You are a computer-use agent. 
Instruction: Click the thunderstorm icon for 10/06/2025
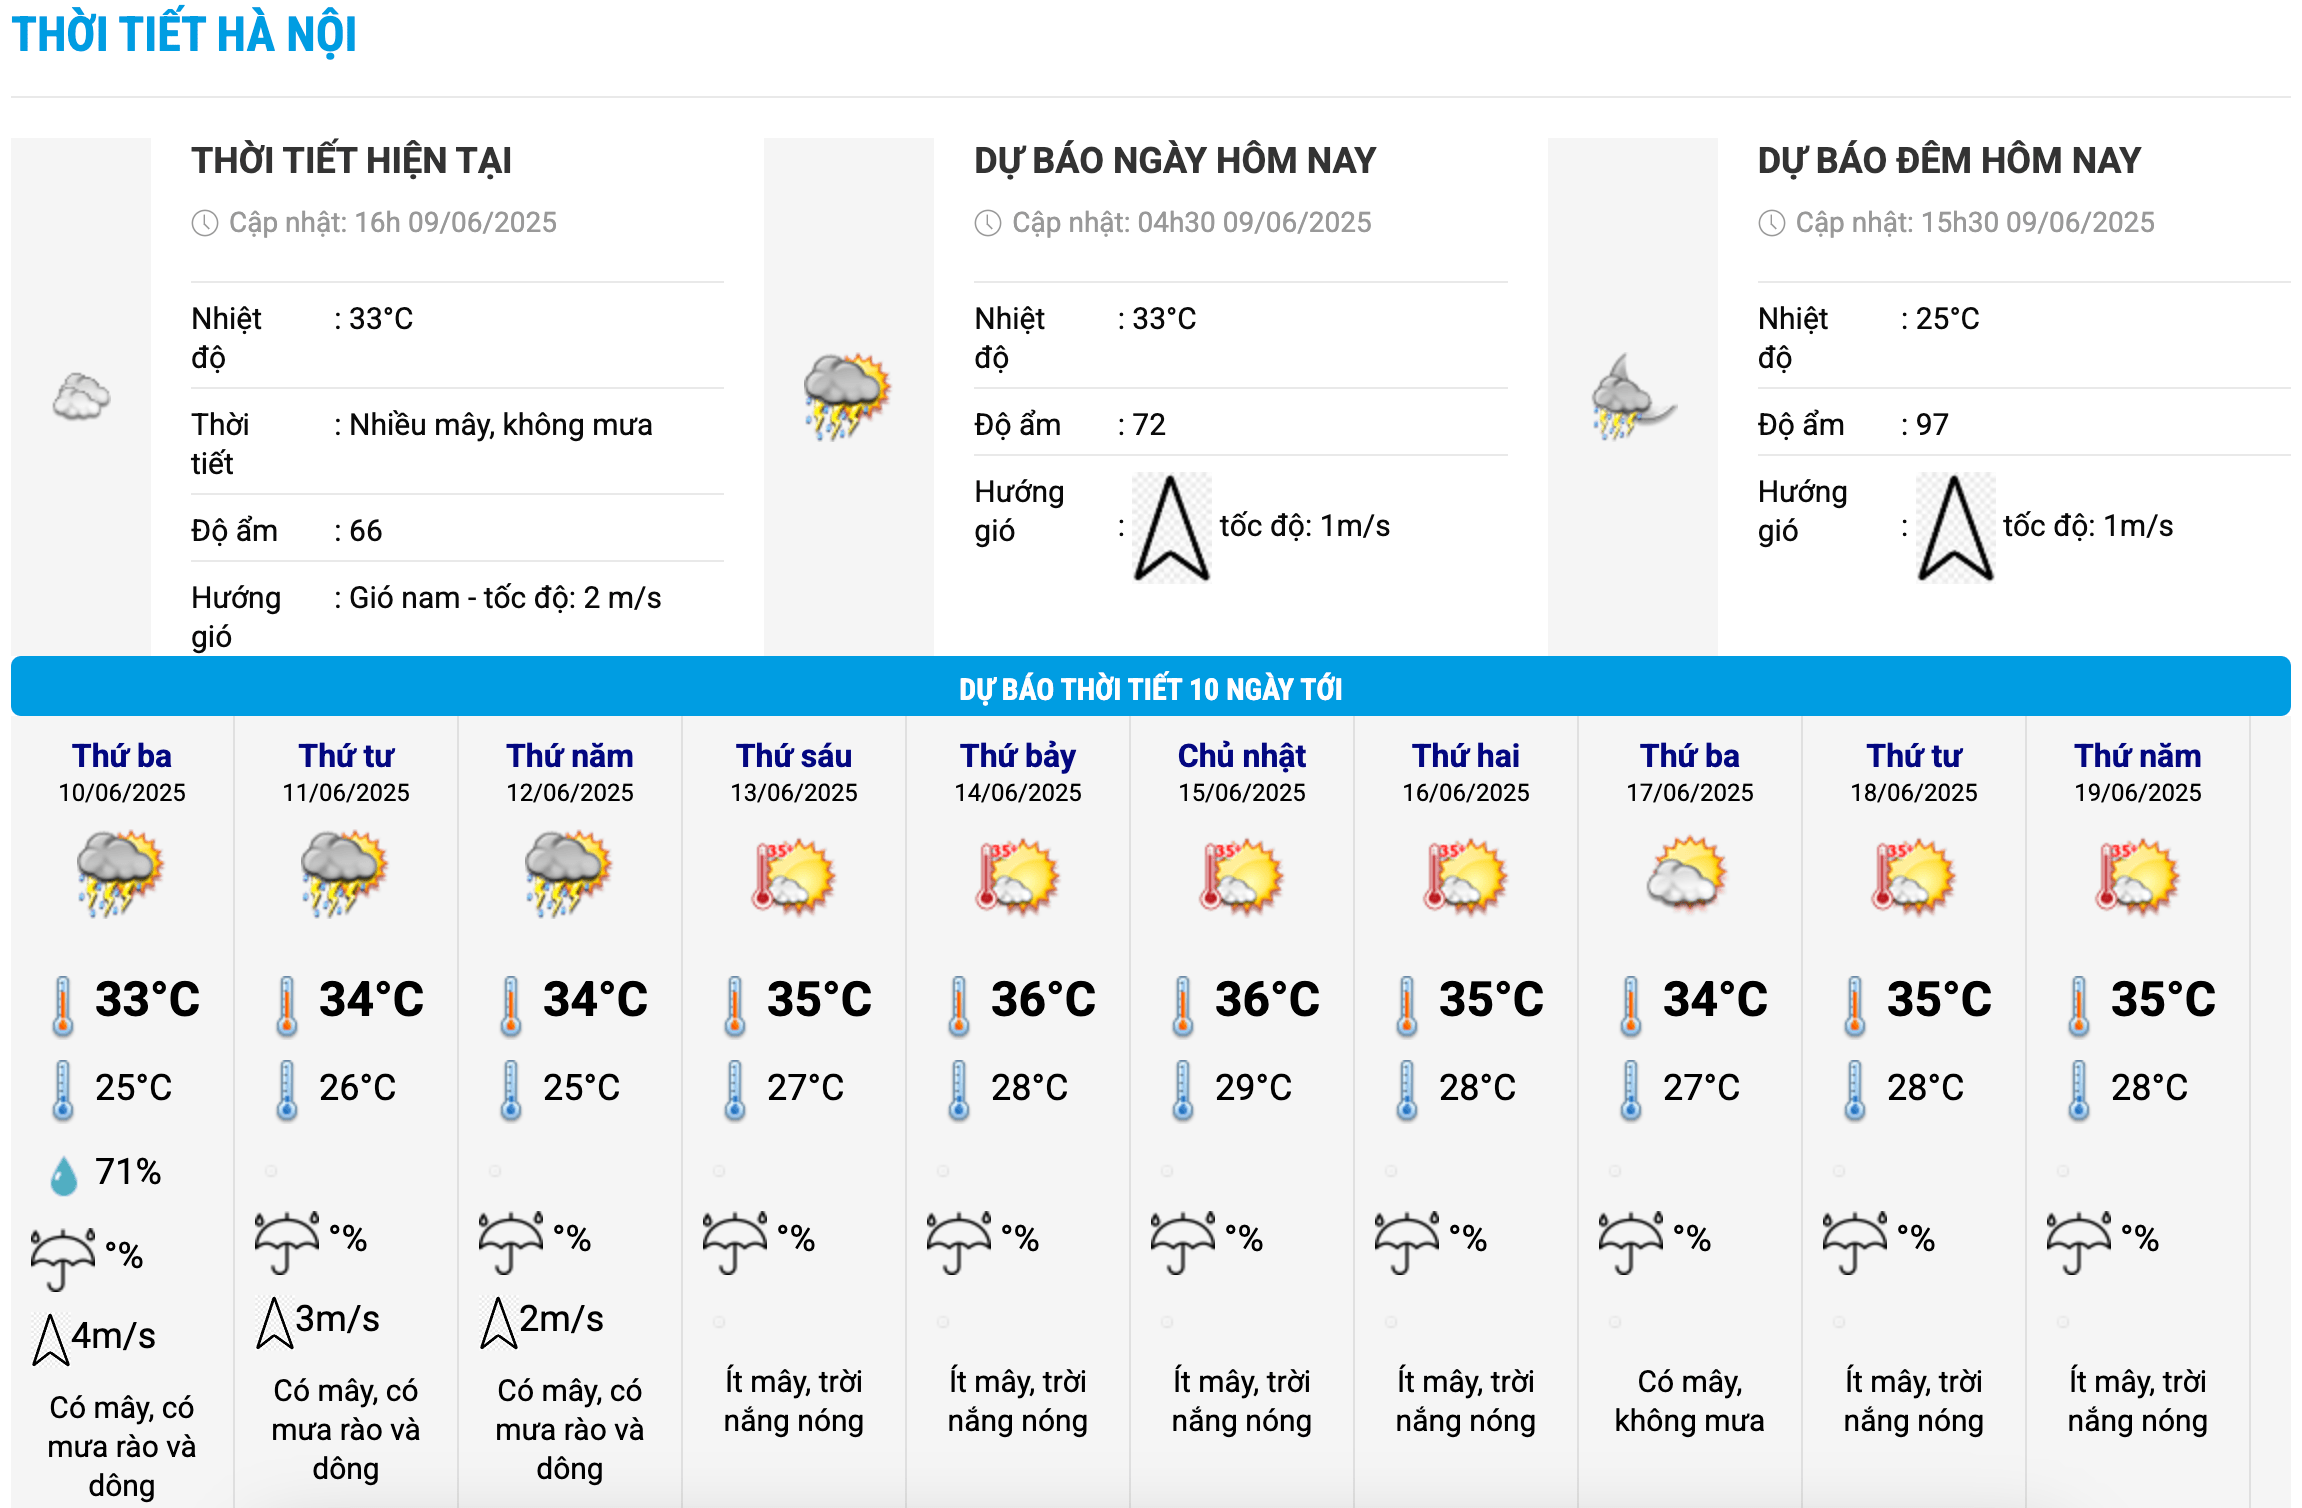(x=120, y=873)
